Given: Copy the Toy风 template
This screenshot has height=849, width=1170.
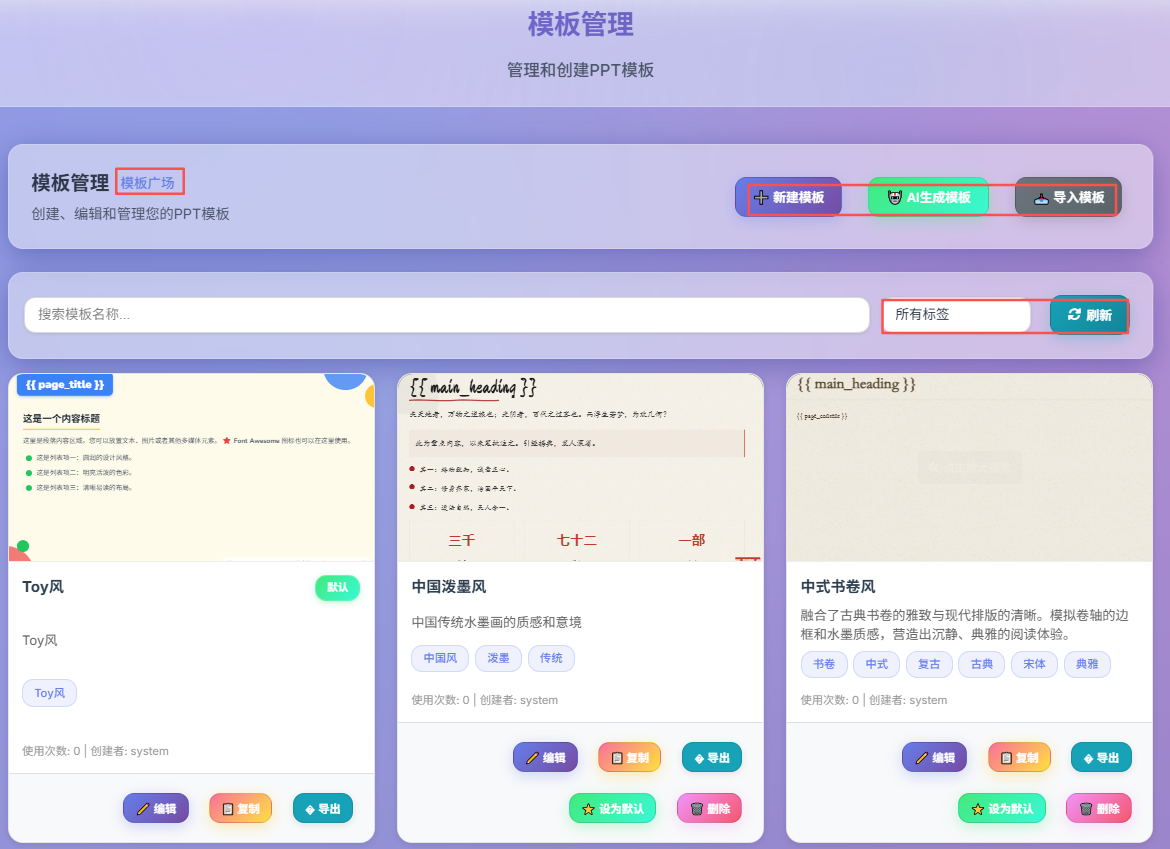Looking at the screenshot, I should tap(240, 809).
